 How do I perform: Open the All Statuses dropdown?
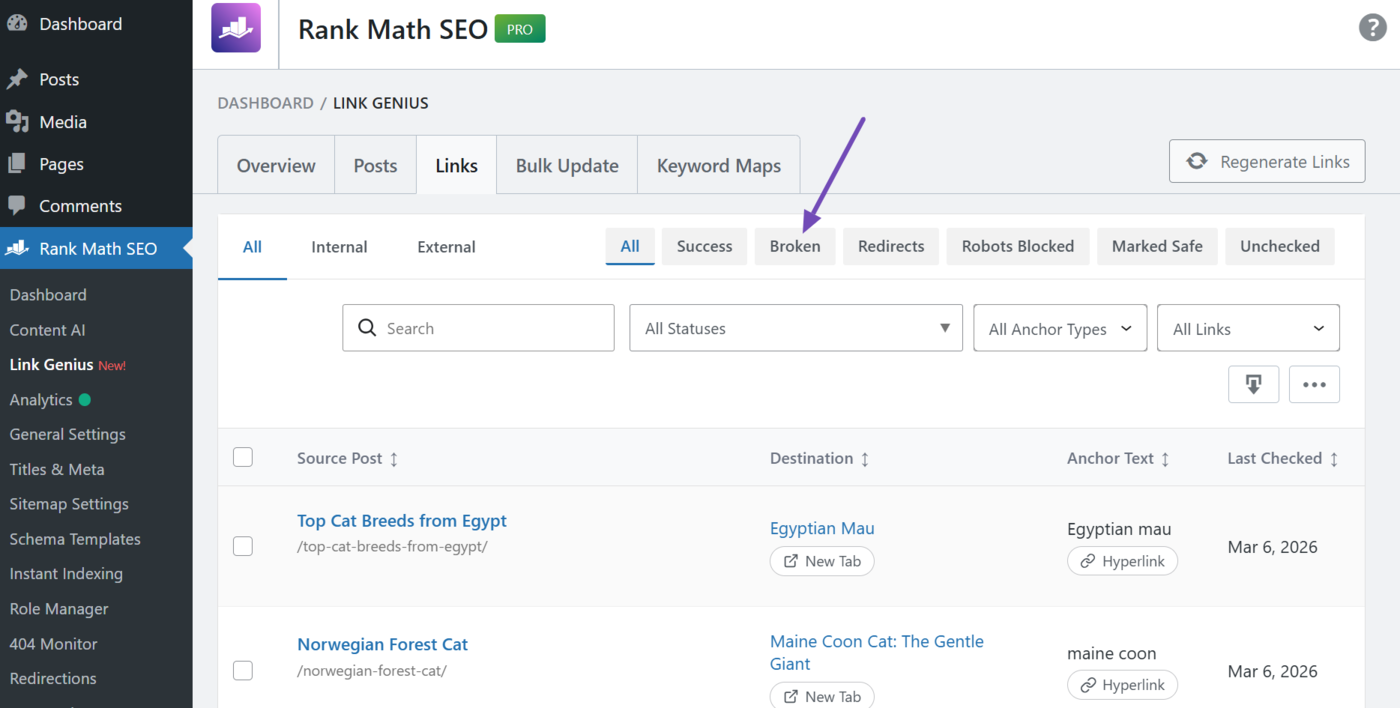796,328
